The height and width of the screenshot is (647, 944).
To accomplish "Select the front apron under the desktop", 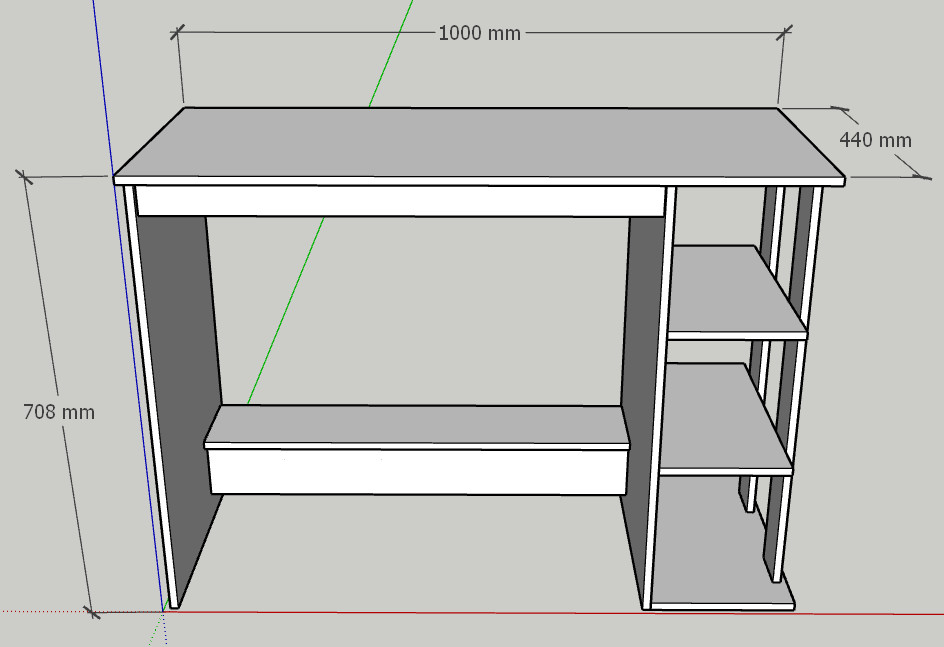I will coord(400,201).
